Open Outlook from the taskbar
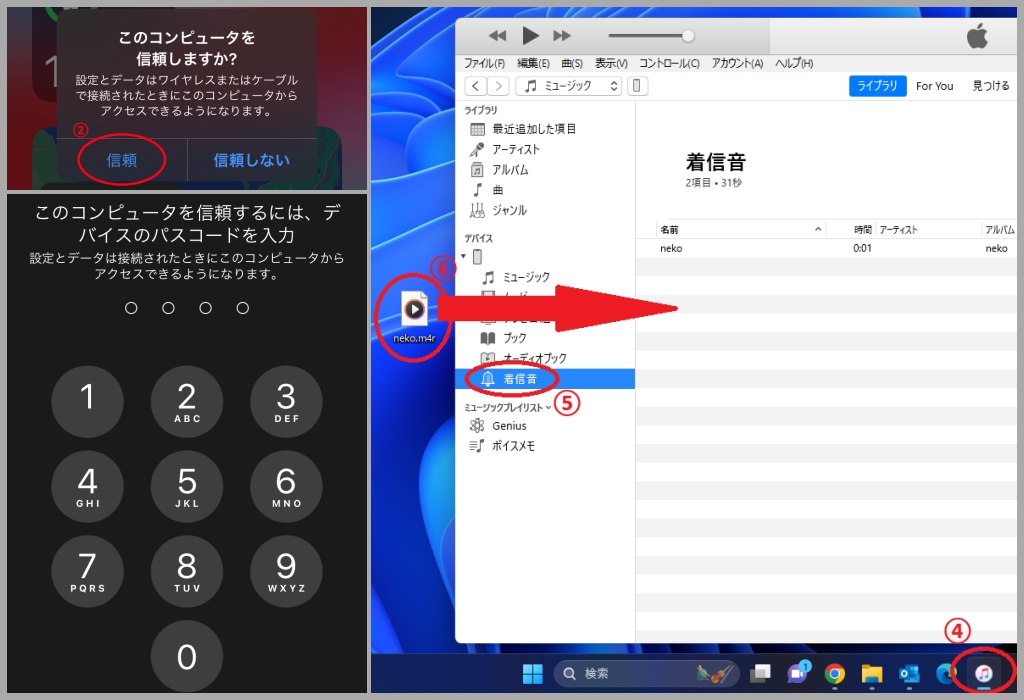Screen dimensions: 1024x700 [x=909, y=673]
